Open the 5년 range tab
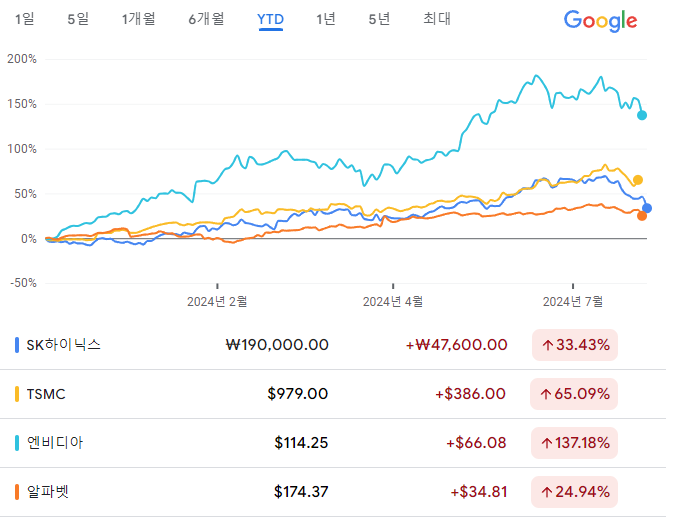 [379, 19]
